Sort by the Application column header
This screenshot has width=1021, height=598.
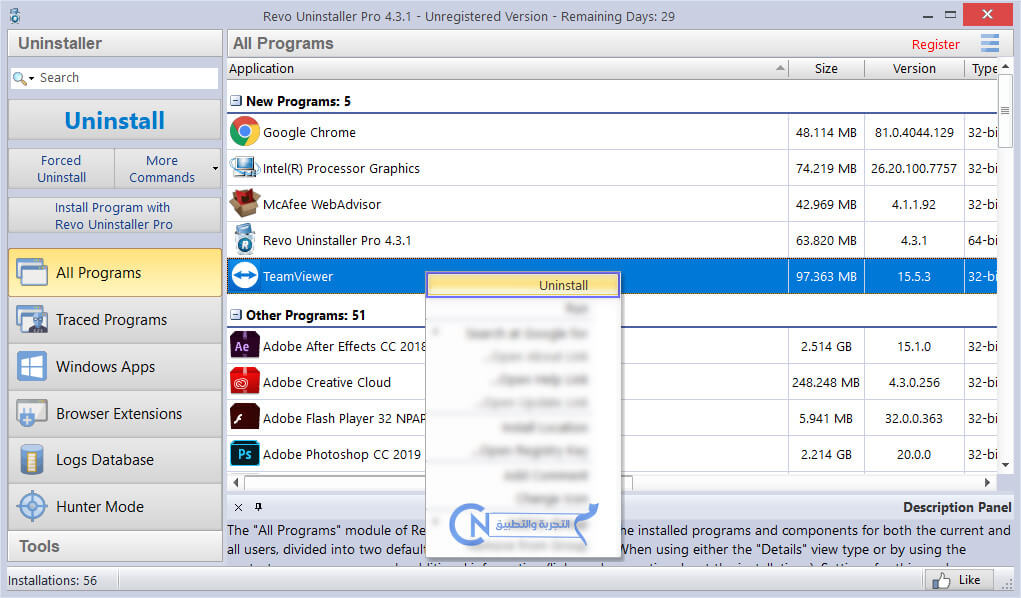tap(507, 68)
